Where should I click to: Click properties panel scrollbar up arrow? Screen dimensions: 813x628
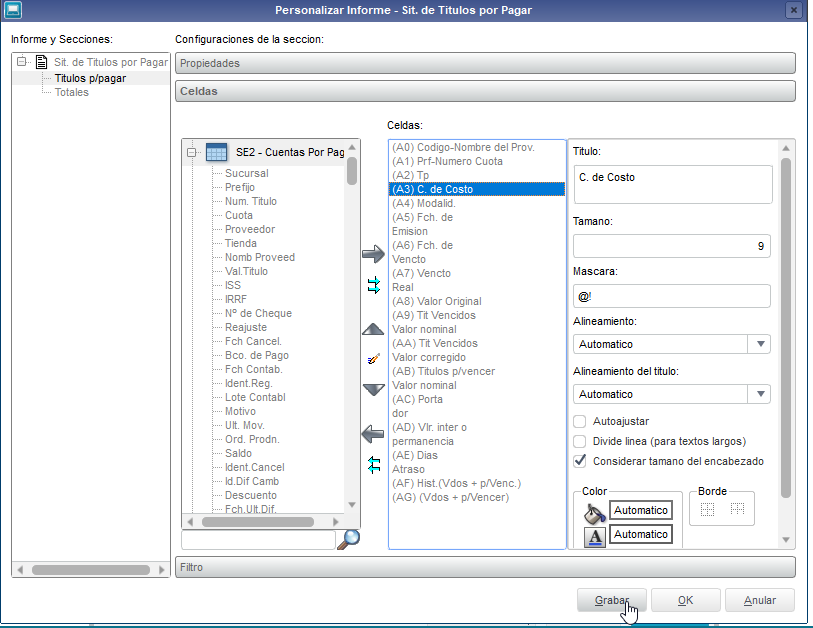point(786,148)
